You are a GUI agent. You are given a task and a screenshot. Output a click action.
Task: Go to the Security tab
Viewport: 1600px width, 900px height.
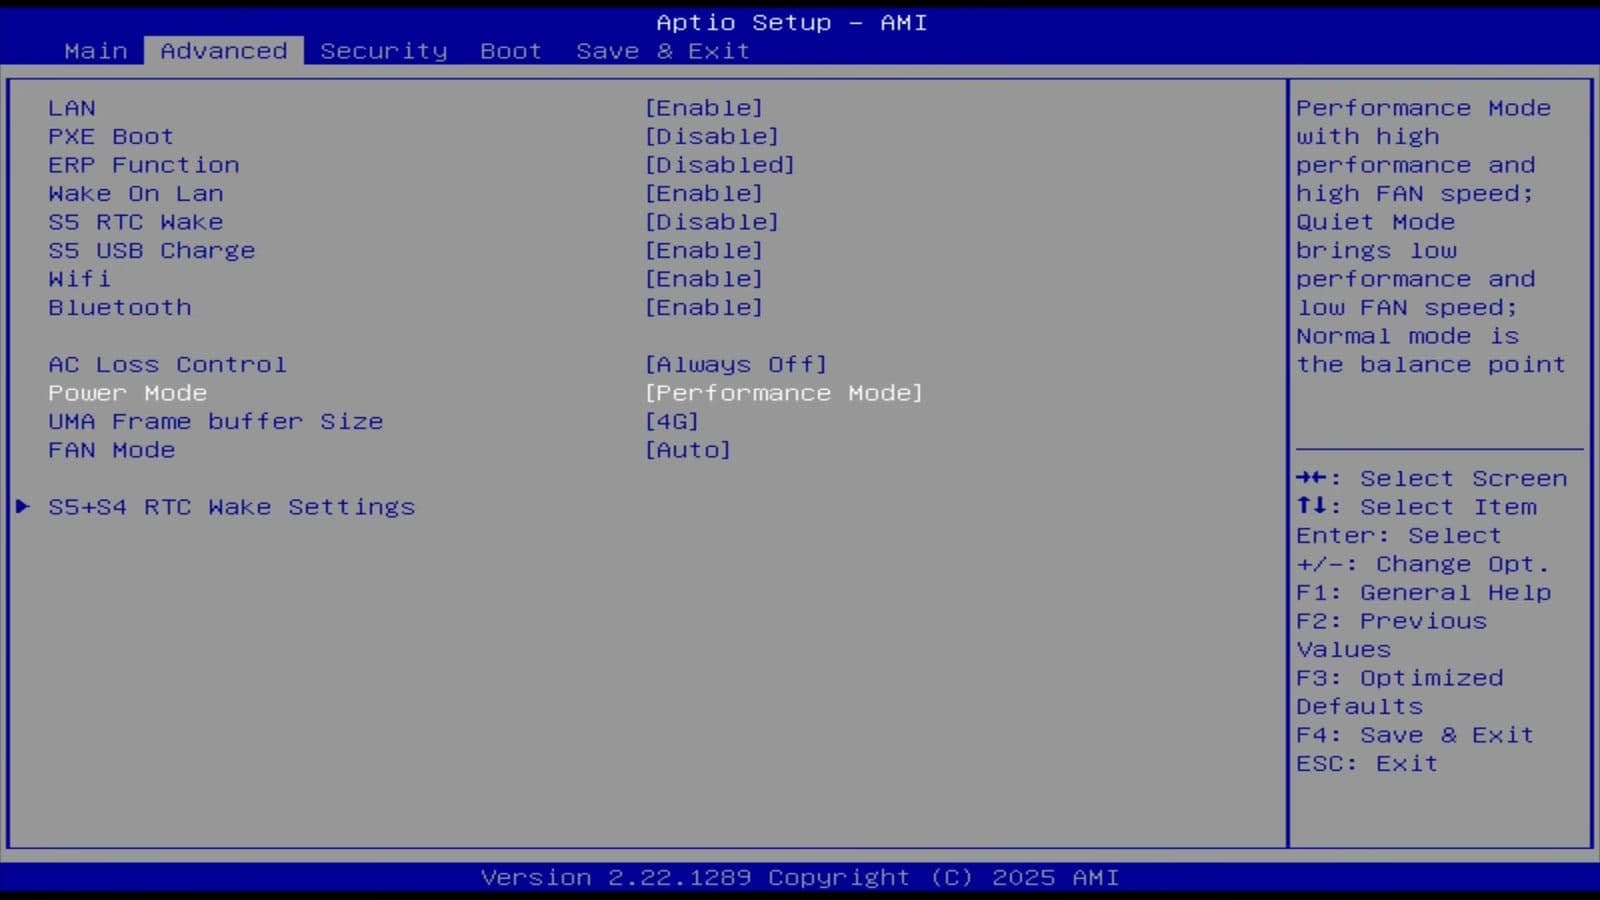click(x=384, y=51)
